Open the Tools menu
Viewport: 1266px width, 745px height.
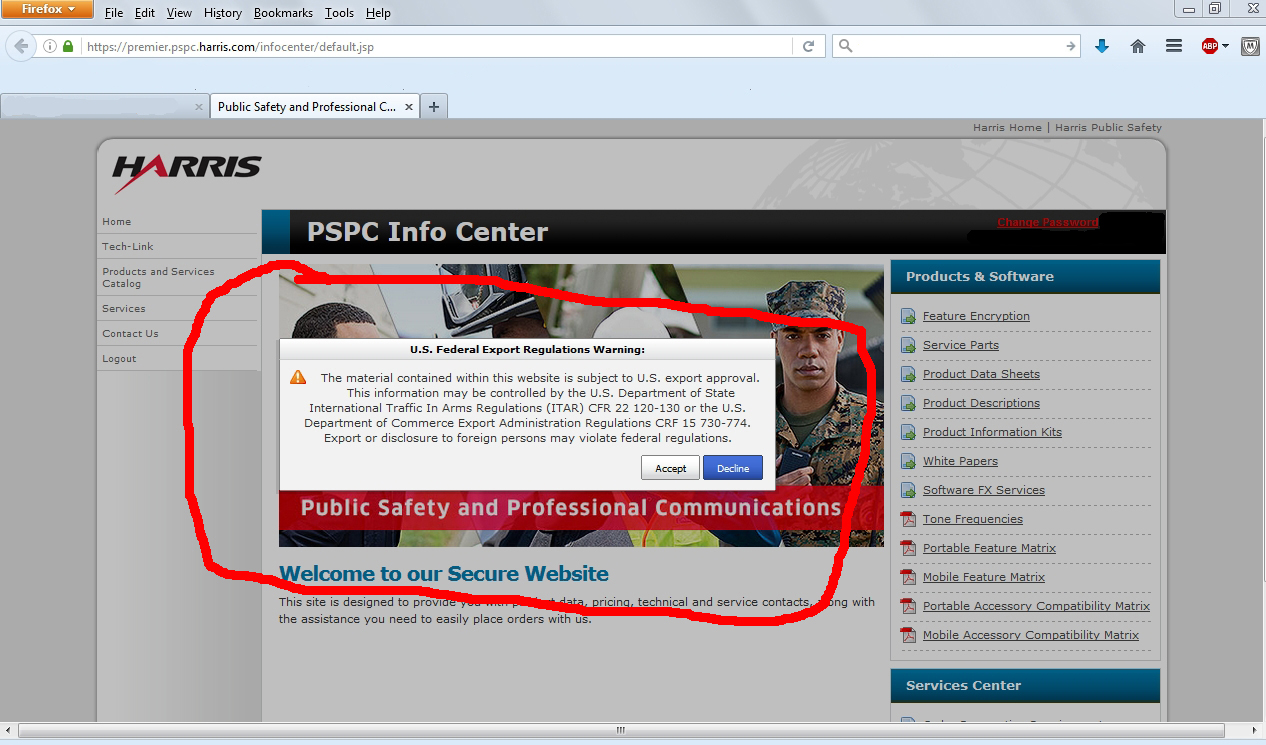coord(339,13)
